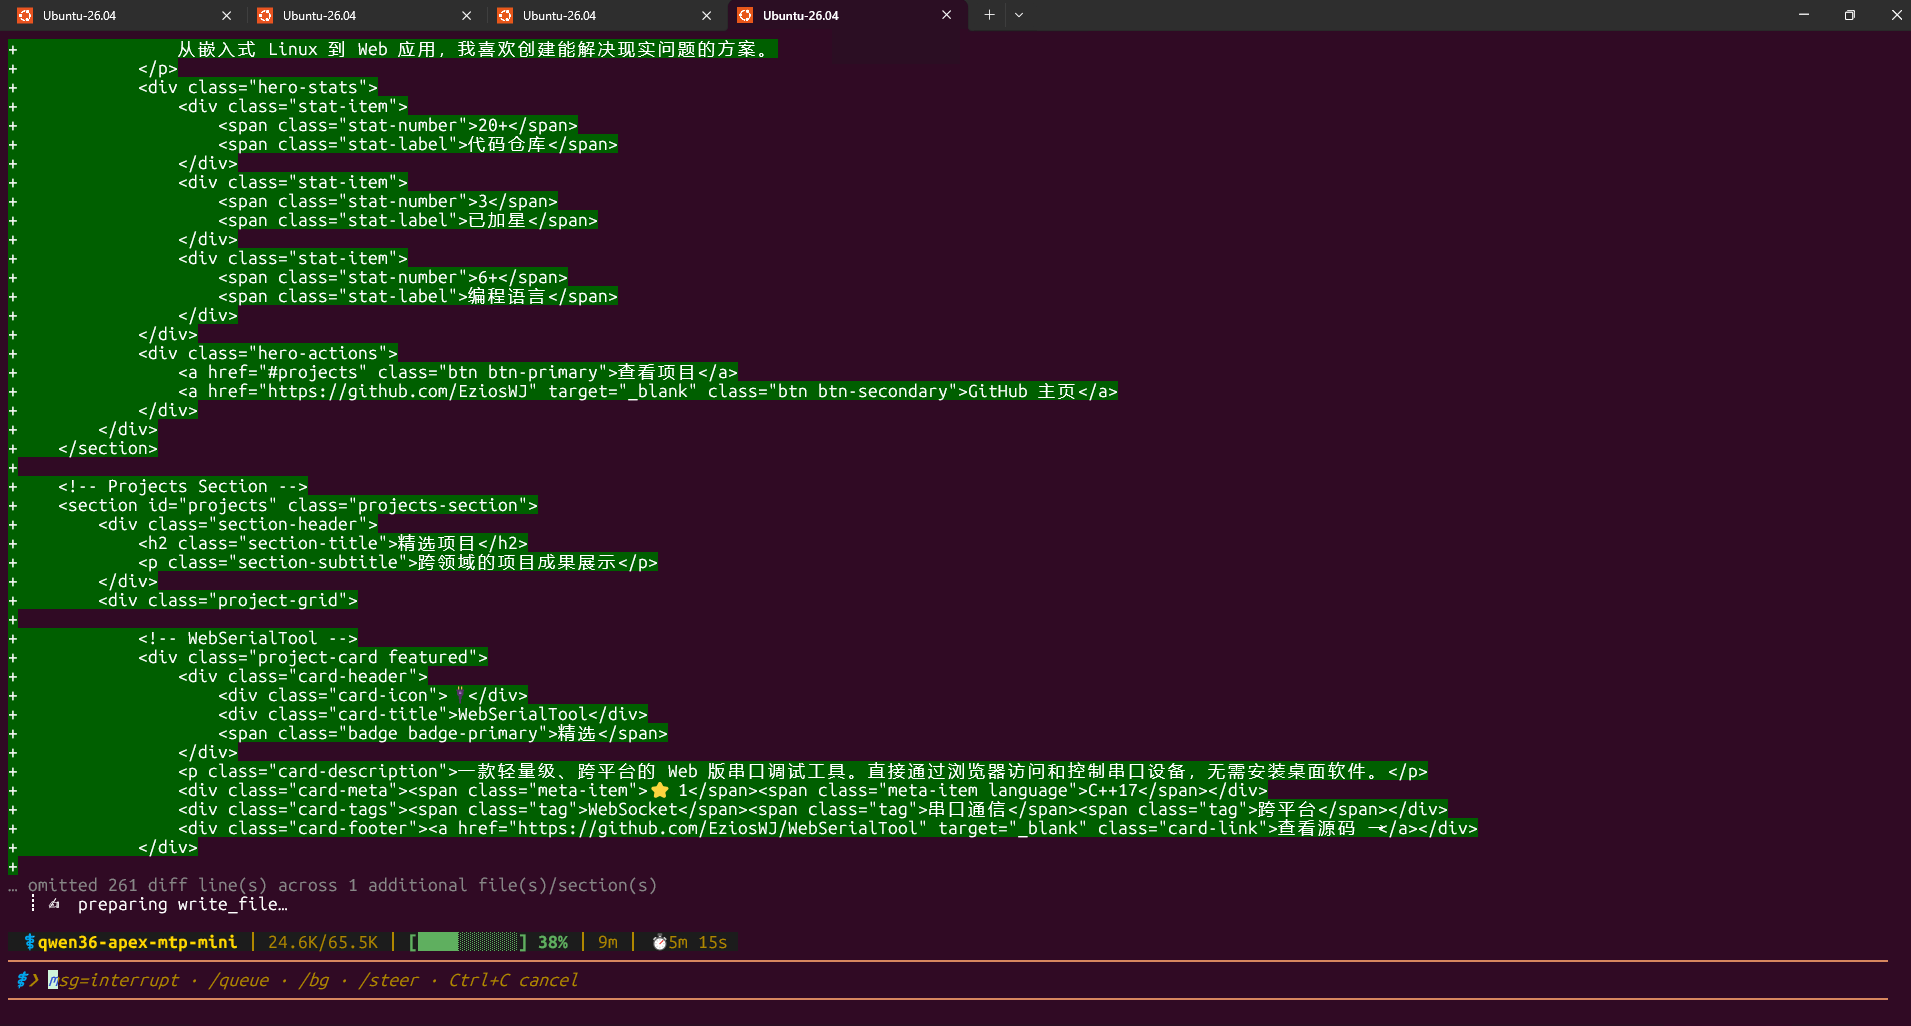Focus the message input prompt
Screen dimensions: 1911x1026
click(x=950, y=980)
